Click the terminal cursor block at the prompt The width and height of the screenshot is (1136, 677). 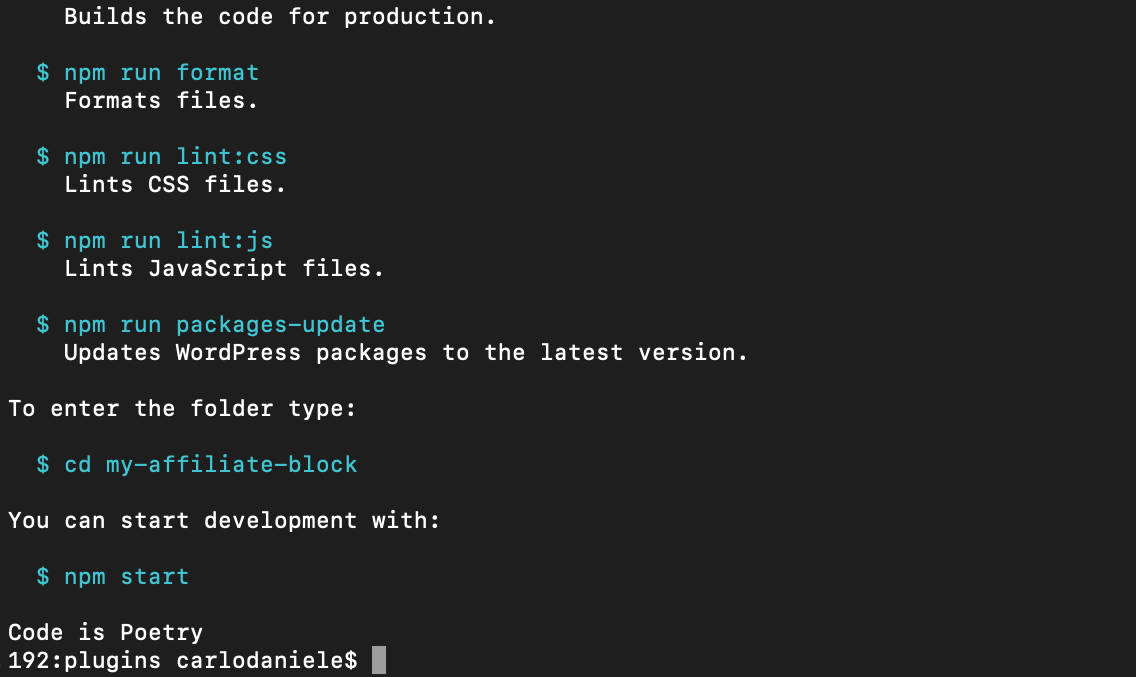pyautogui.click(x=378, y=660)
